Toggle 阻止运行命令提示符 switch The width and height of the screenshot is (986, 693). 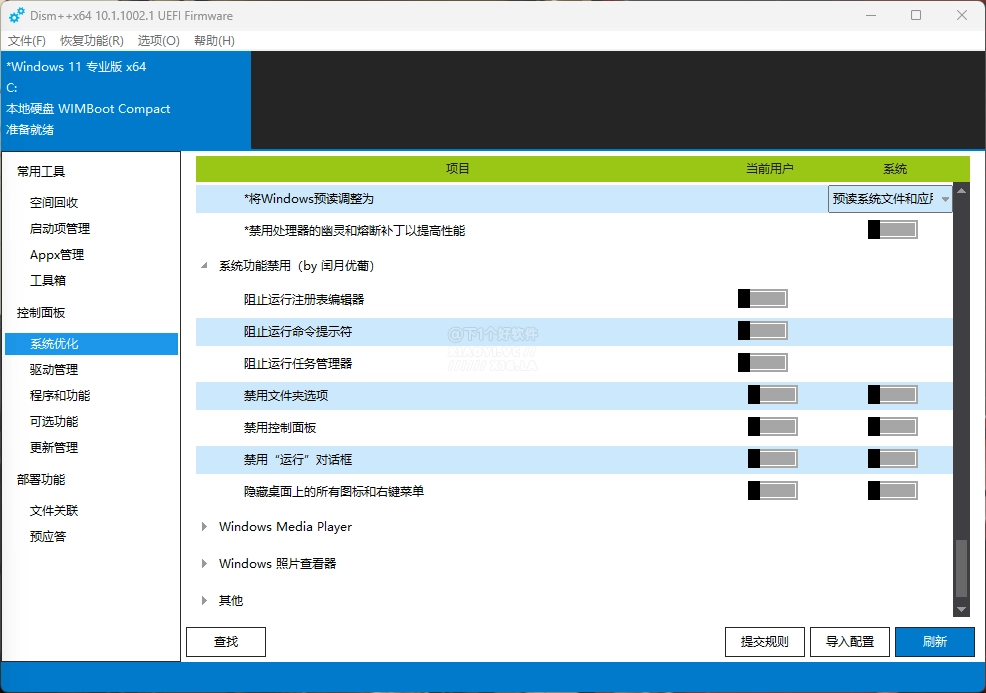762,331
